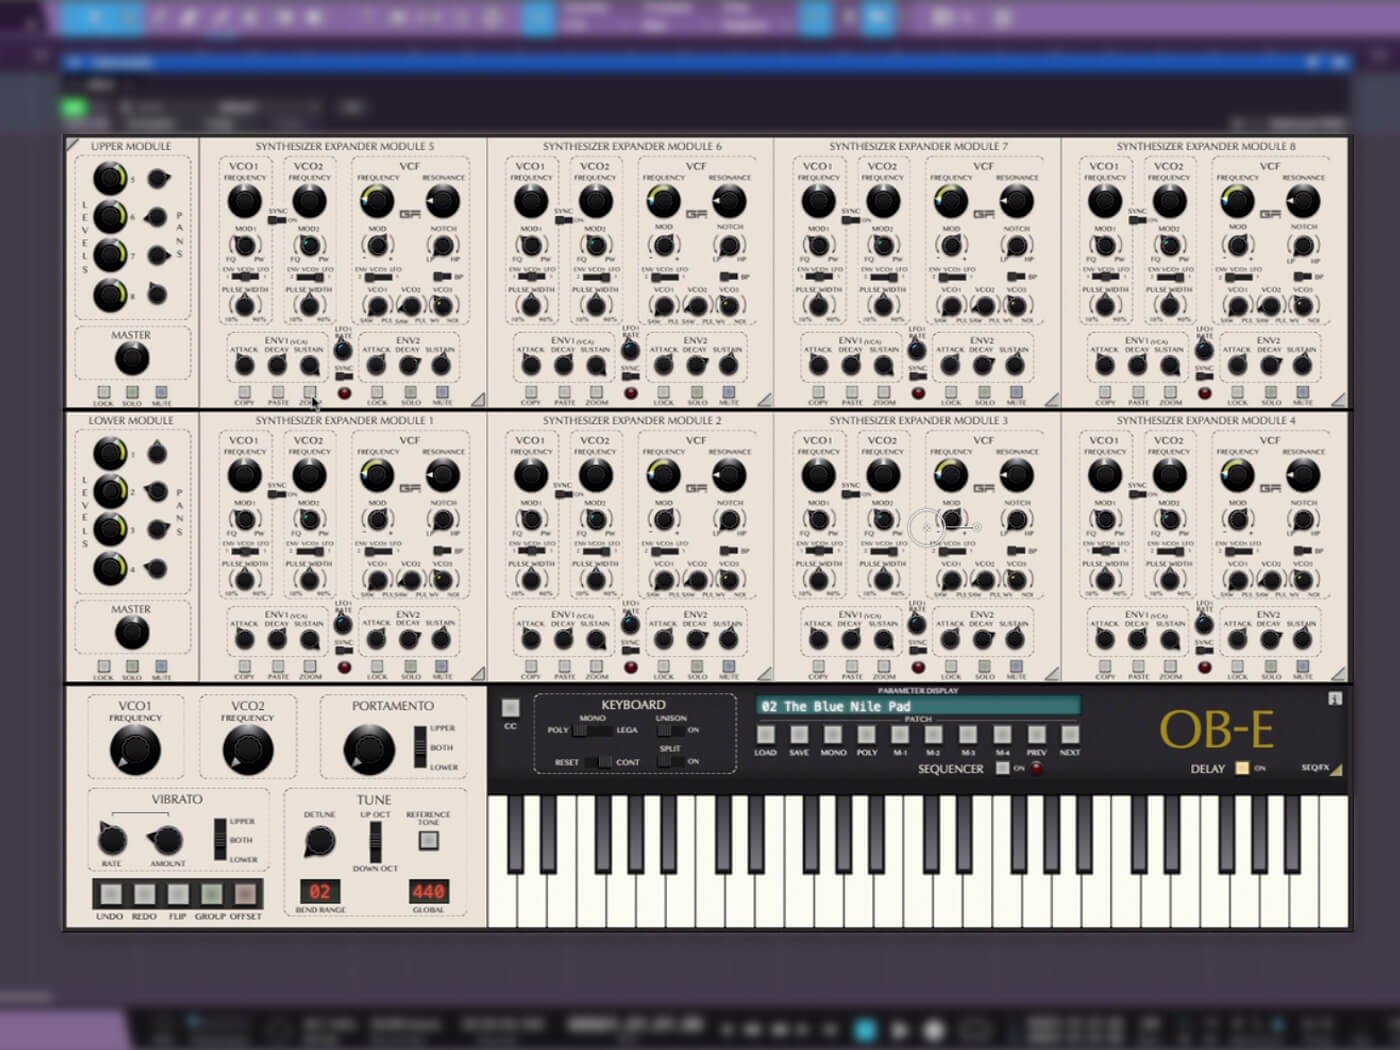Viewport: 1400px width, 1050px height.
Task: Solo Expander Module 7
Action: click(984, 392)
